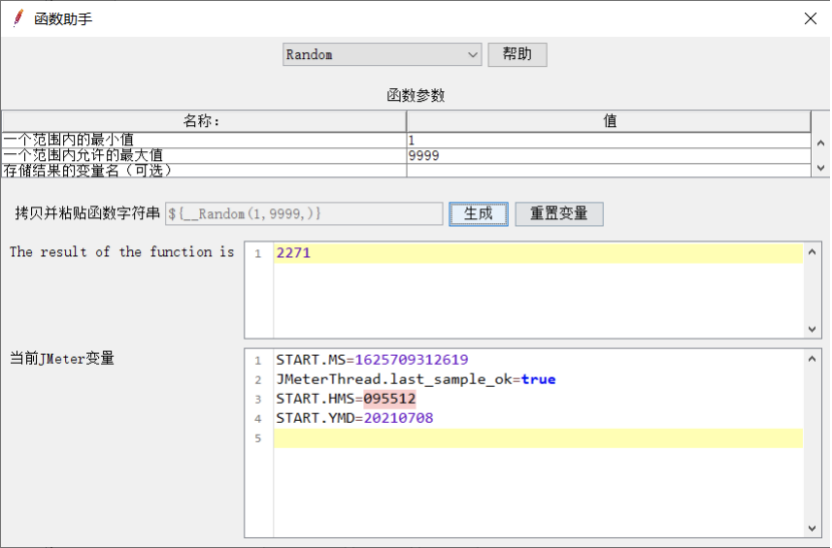Select the function string field ${__Random(1,9999,)}

pyautogui.click(x=304, y=214)
